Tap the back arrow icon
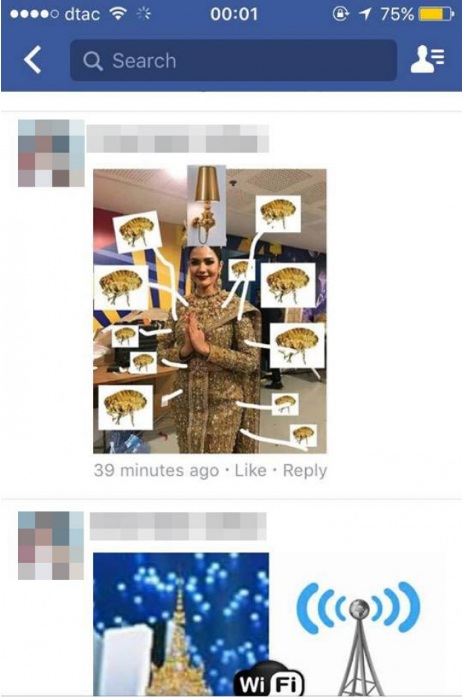469x697 pixels. pos(32,60)
